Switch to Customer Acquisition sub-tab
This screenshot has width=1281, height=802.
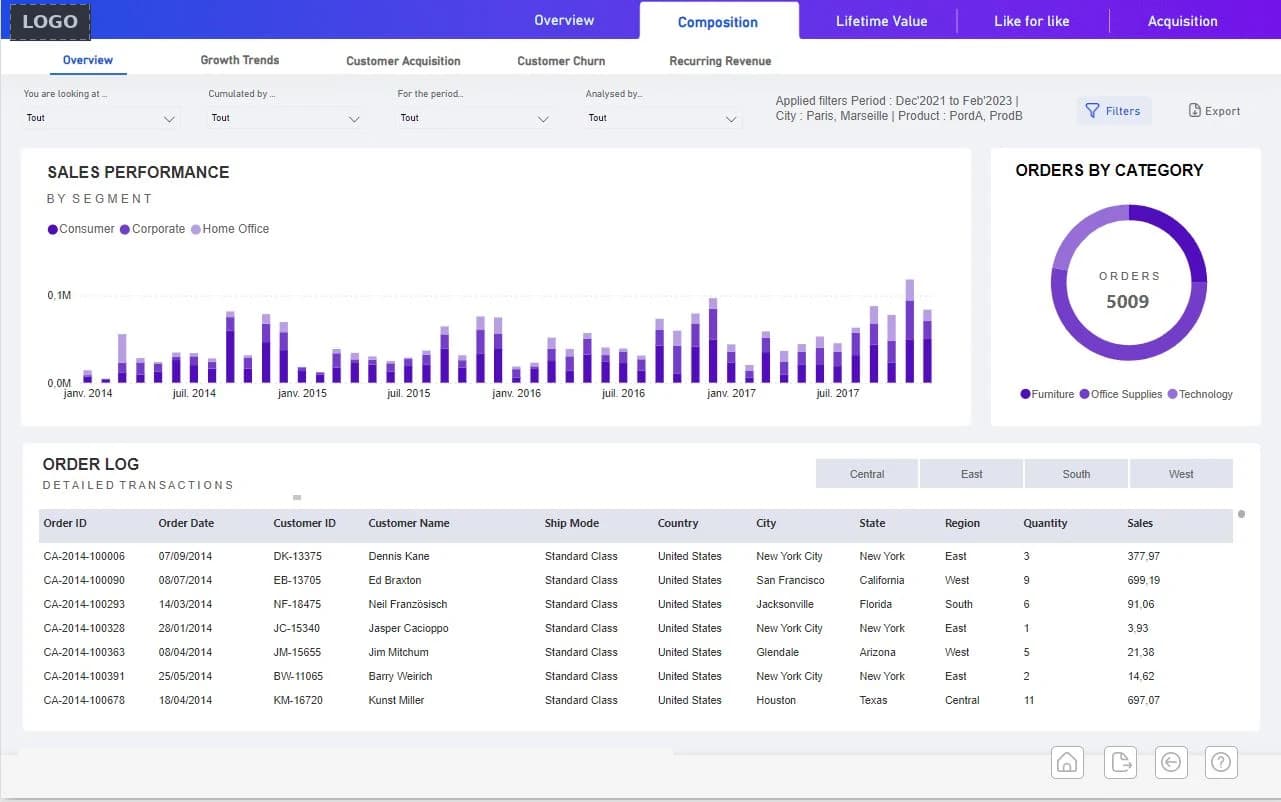(x=403, y=61)
